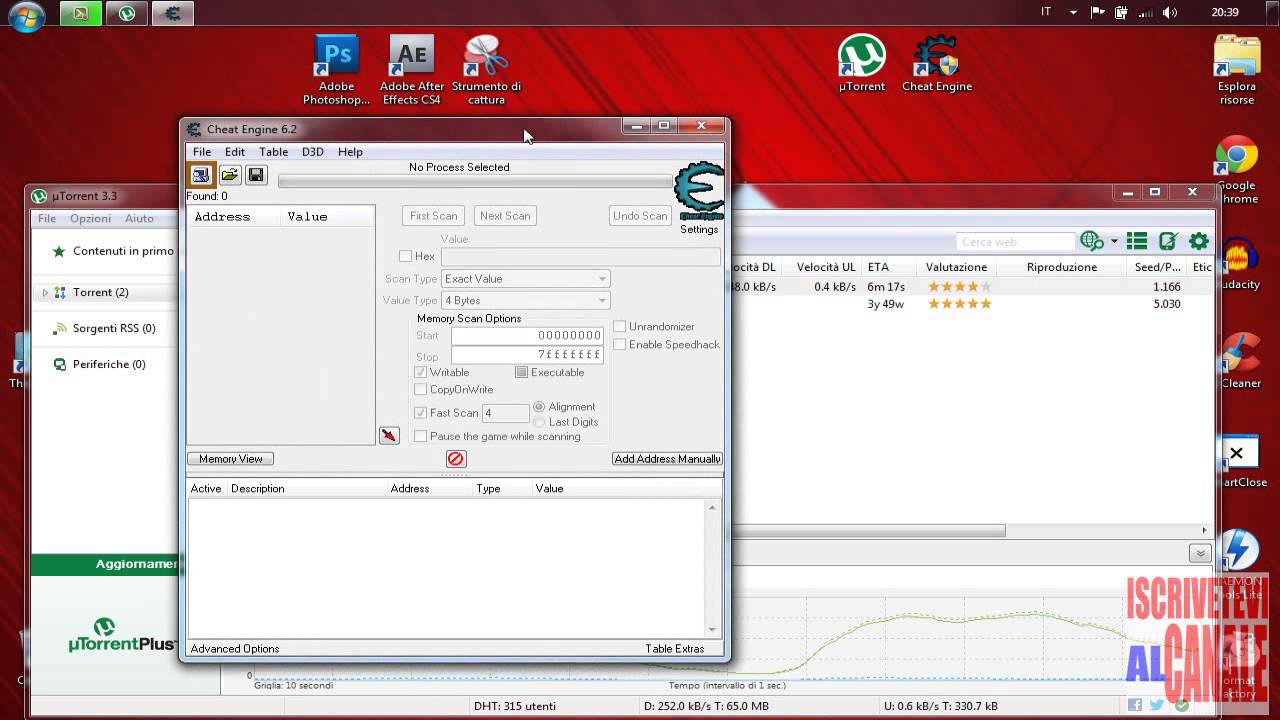Open the Opzioni menu in µTorrent
Screen dimensions: 1280x720
(x=90, y=218)
